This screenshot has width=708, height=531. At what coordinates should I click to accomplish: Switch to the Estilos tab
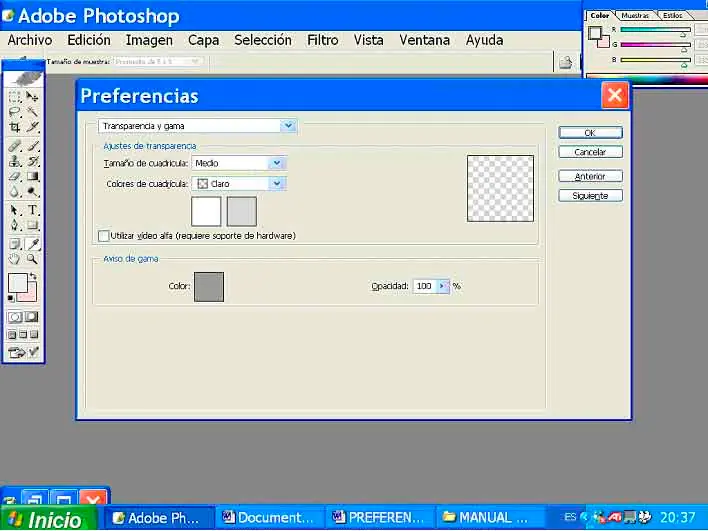672,15
